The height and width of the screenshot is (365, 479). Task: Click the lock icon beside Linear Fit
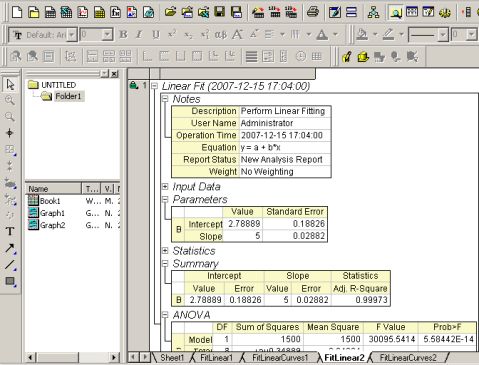pyautogui.click(x=134, y=85)
